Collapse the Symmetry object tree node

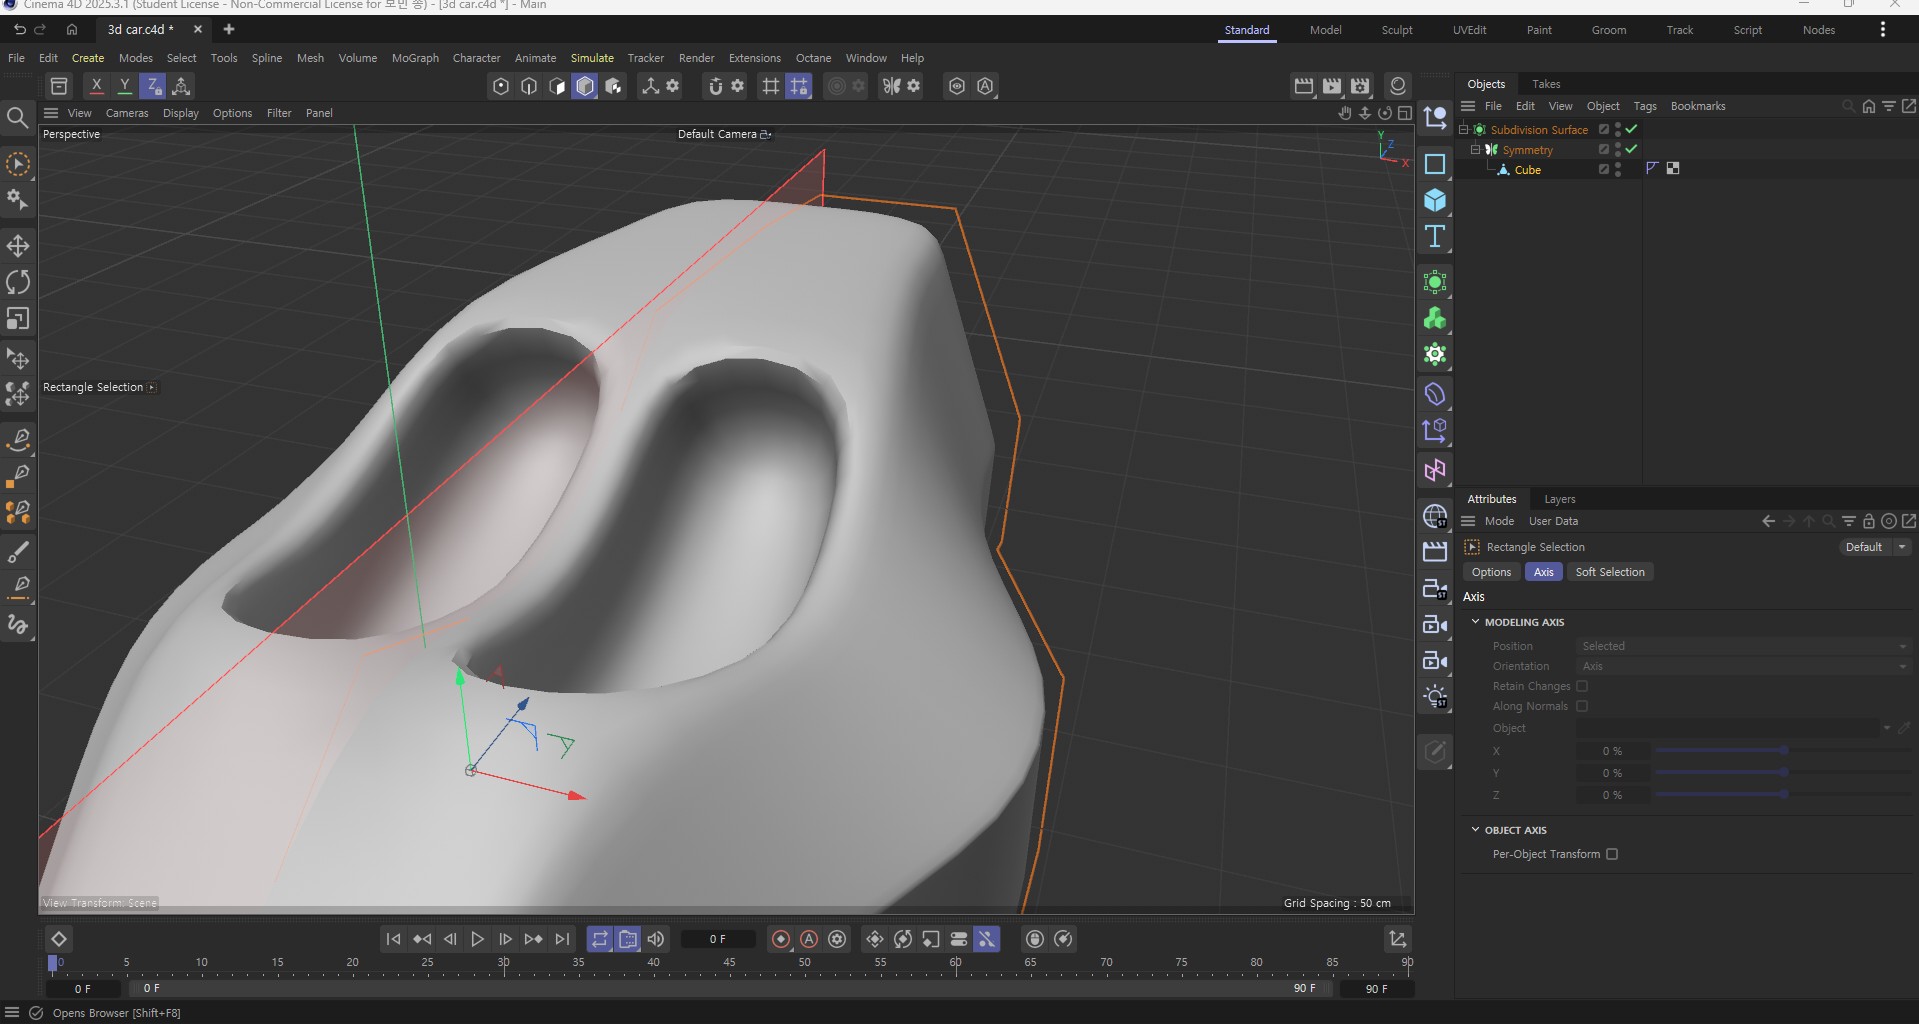point(1474,150)
